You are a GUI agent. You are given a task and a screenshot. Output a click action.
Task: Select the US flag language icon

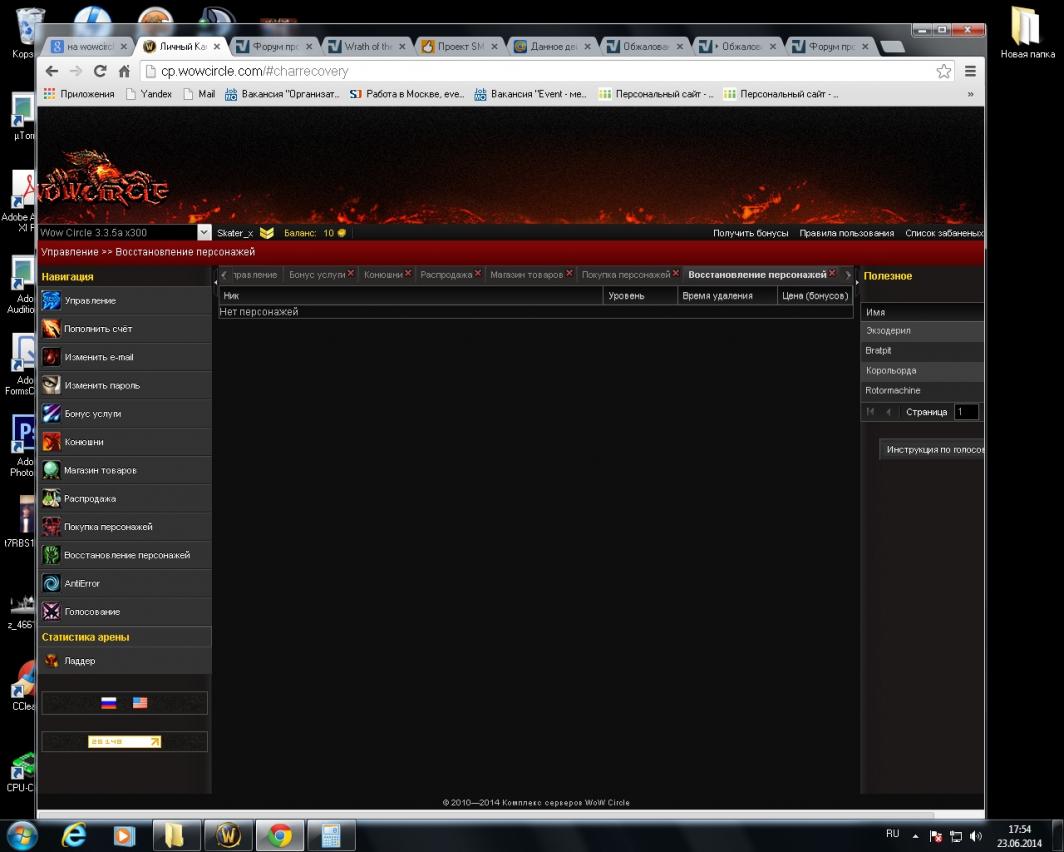click(x=140, y=703)
